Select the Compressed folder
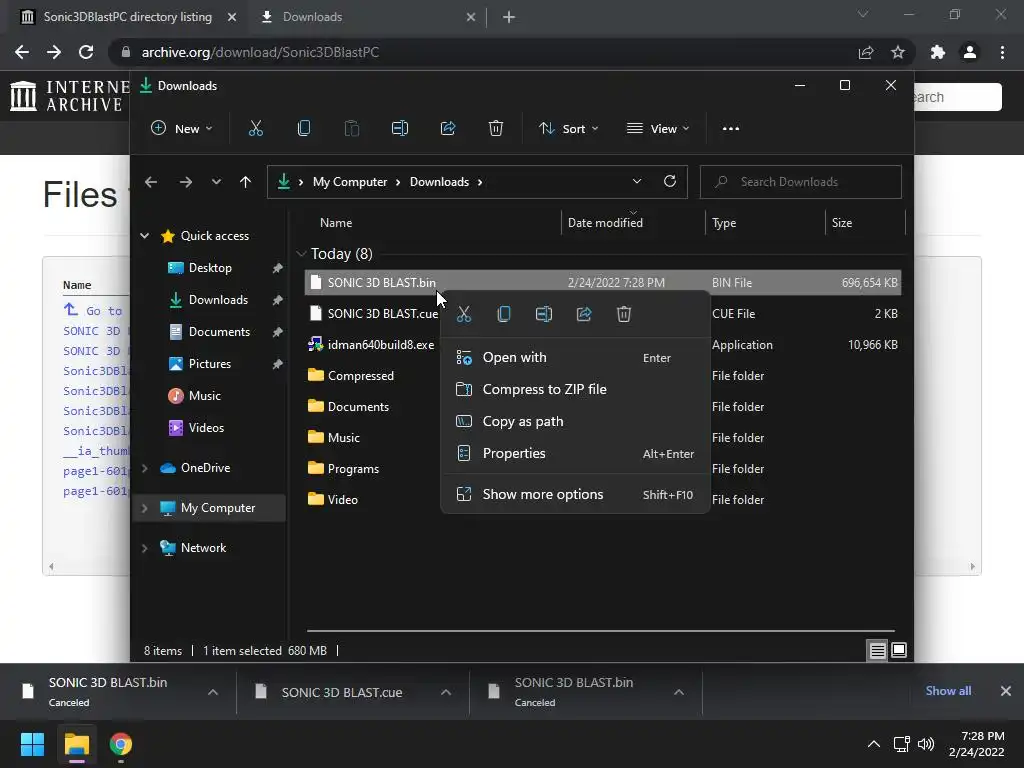This screenshot has width=1024, height=768. (x=360, y=376)
